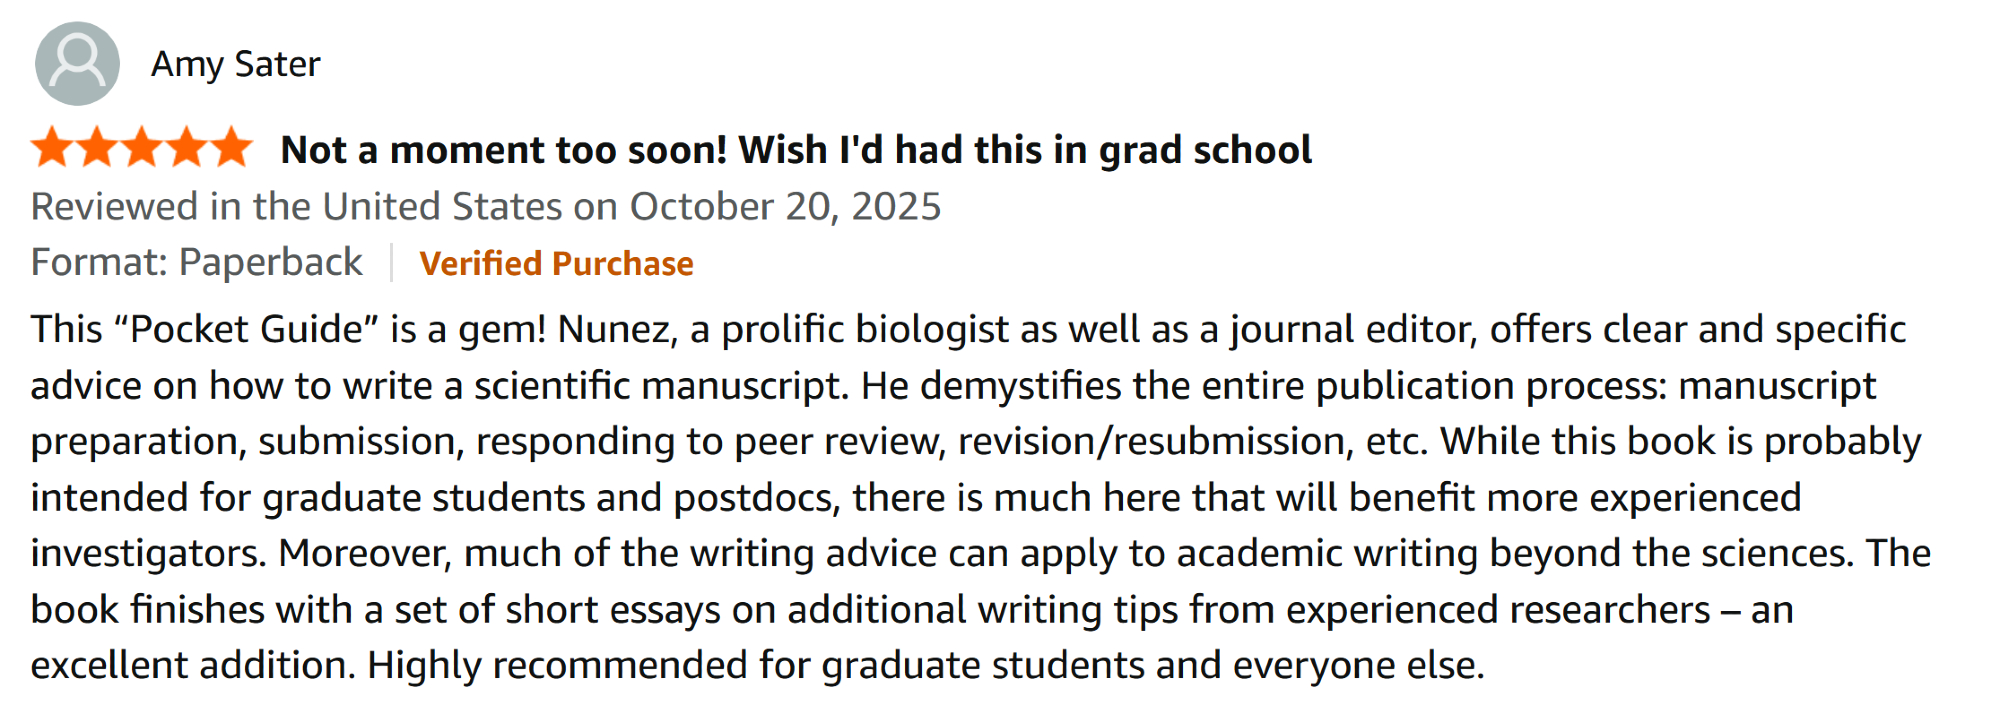Screen dimensions: 2000x714
Task: Click Amy Sater's profile avatar icon
Action: coord(77,64)
